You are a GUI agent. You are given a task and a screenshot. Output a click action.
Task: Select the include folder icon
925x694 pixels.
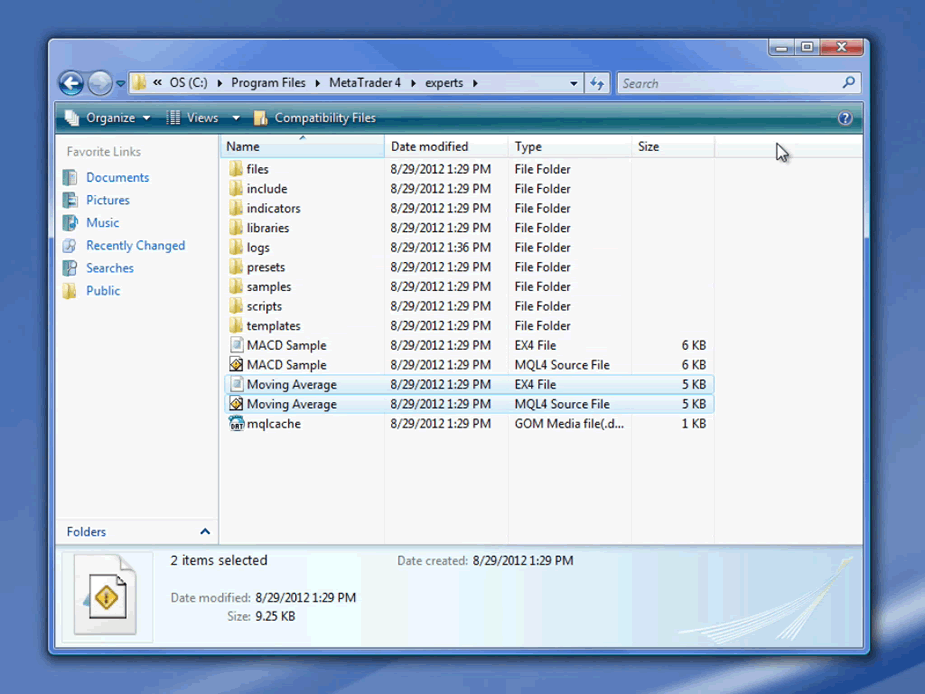[236, 188]
